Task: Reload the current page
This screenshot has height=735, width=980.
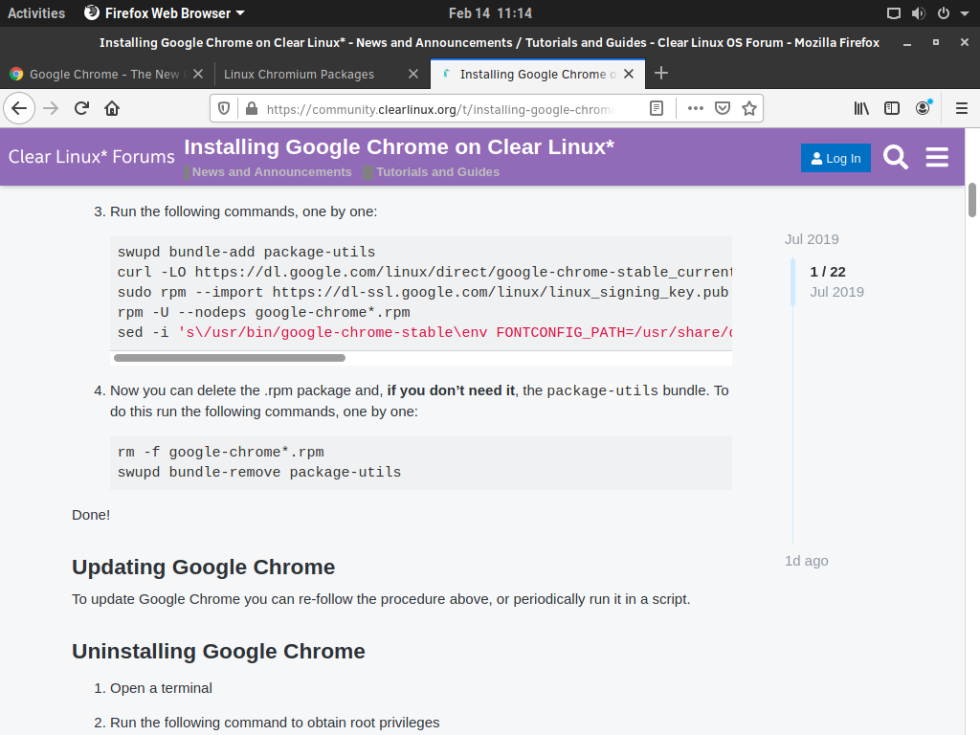Action: (82, 108)
